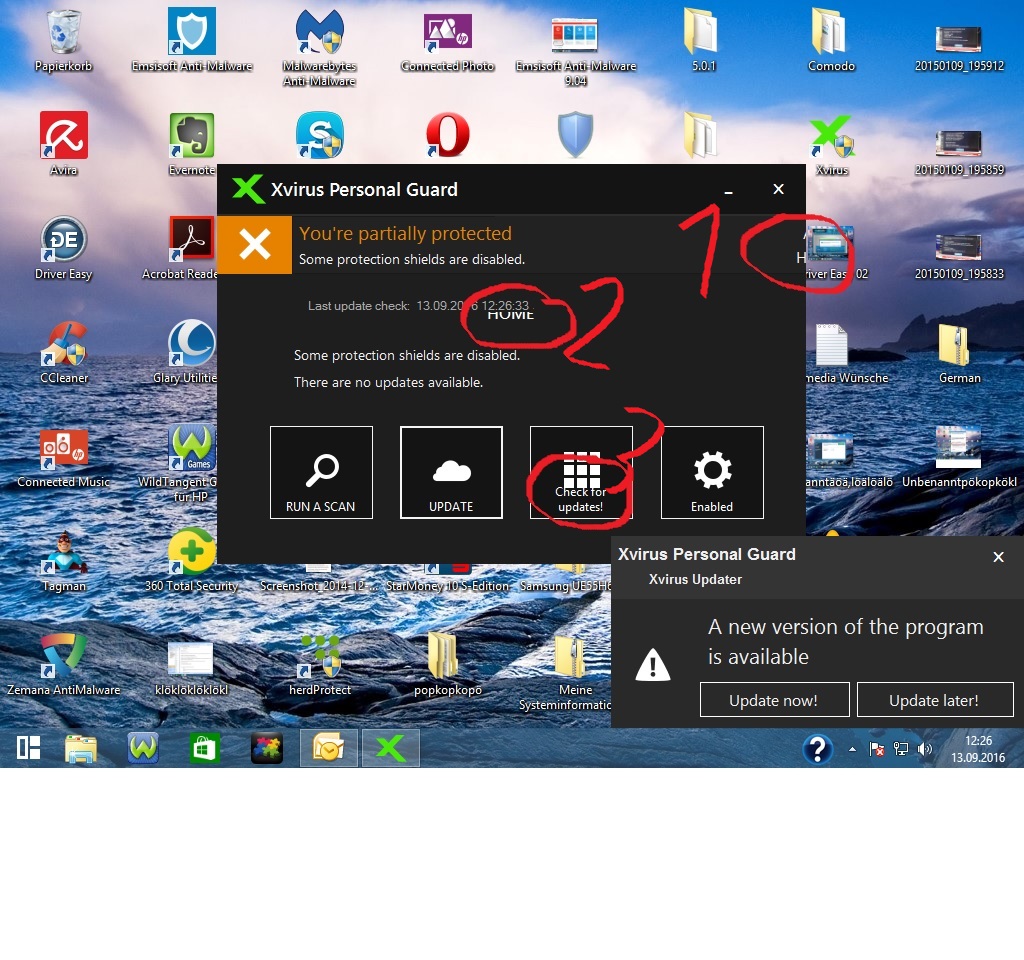Image resolution: width=1024 pixels, height=960 pixels.
Task: Click the Check for updates tile
Action: [x=581, y=472]
